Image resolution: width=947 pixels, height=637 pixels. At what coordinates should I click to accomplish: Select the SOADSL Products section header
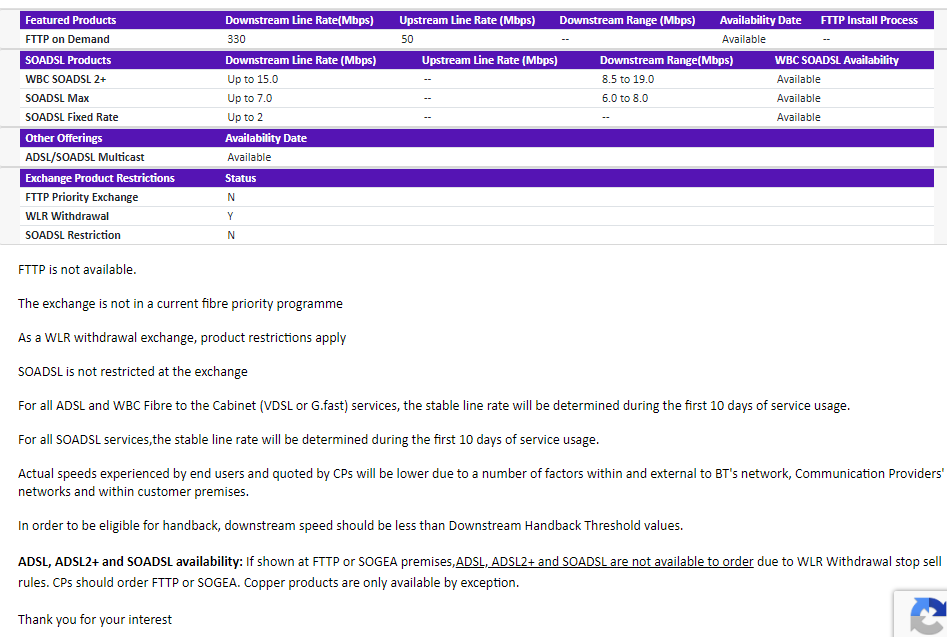coord(68,60)
